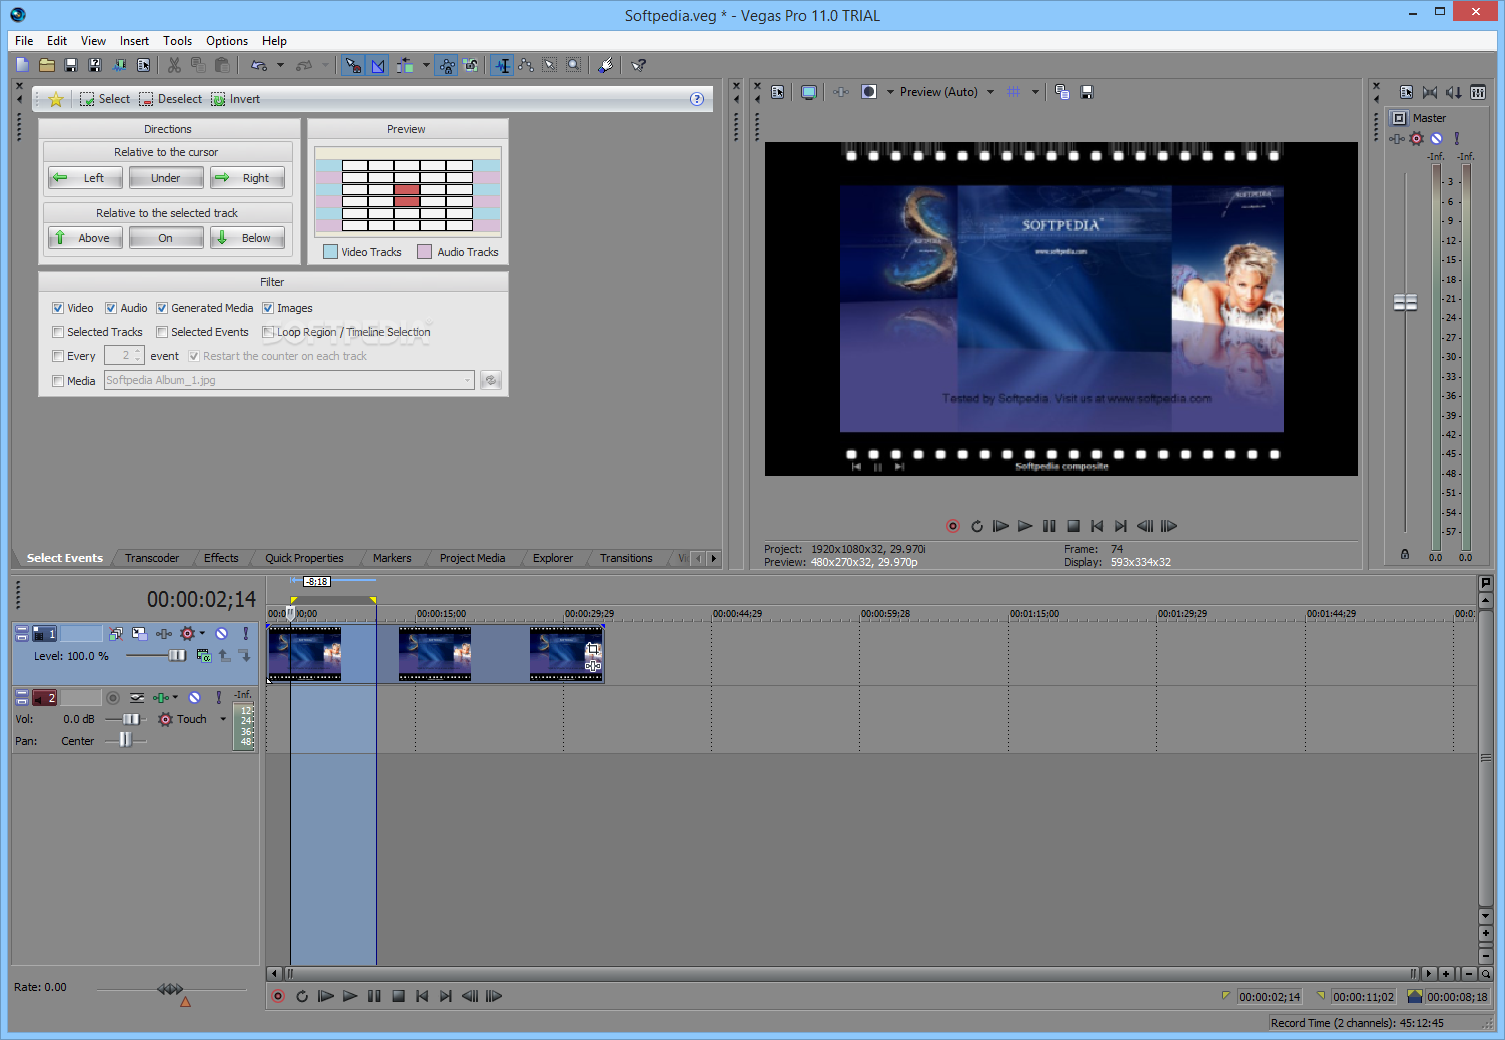Click the Deselect button
The image size is (1505, 1040).
coord(170,99)
